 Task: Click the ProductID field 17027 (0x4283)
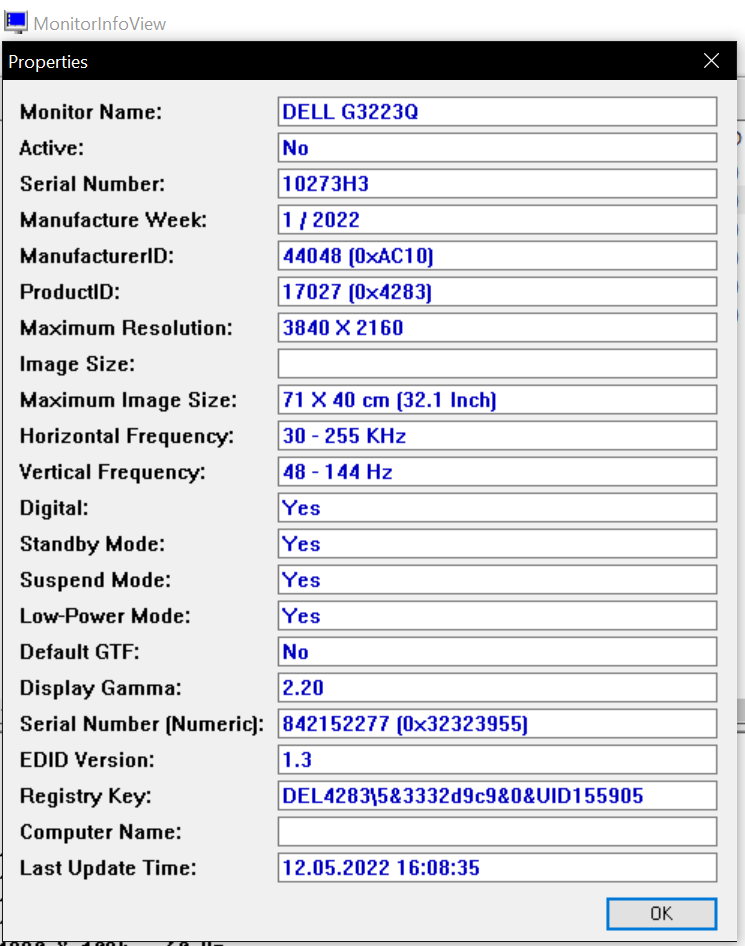tap(497, 291)
